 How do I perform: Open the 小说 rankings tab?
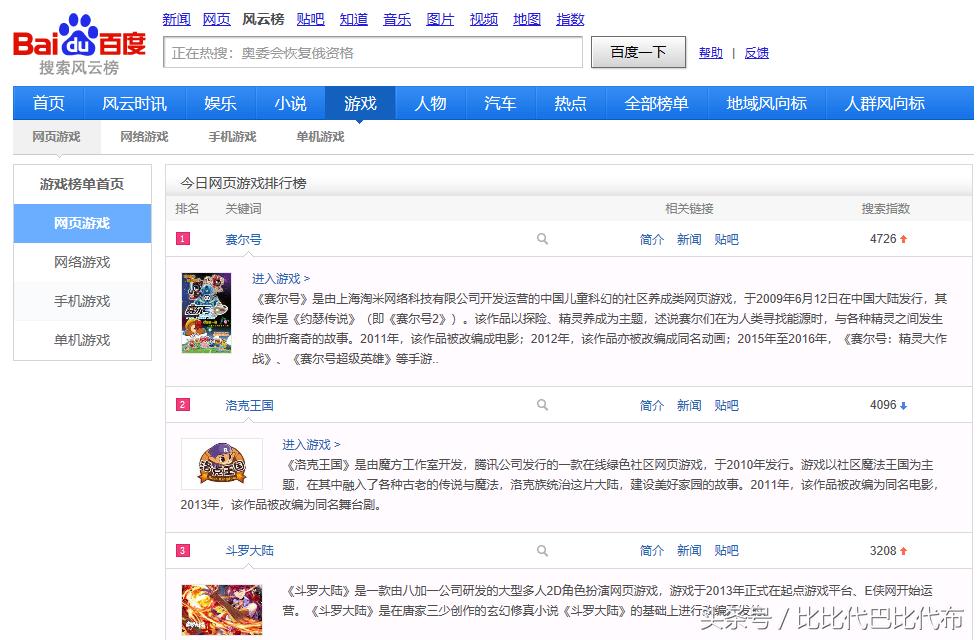[290, 102]
